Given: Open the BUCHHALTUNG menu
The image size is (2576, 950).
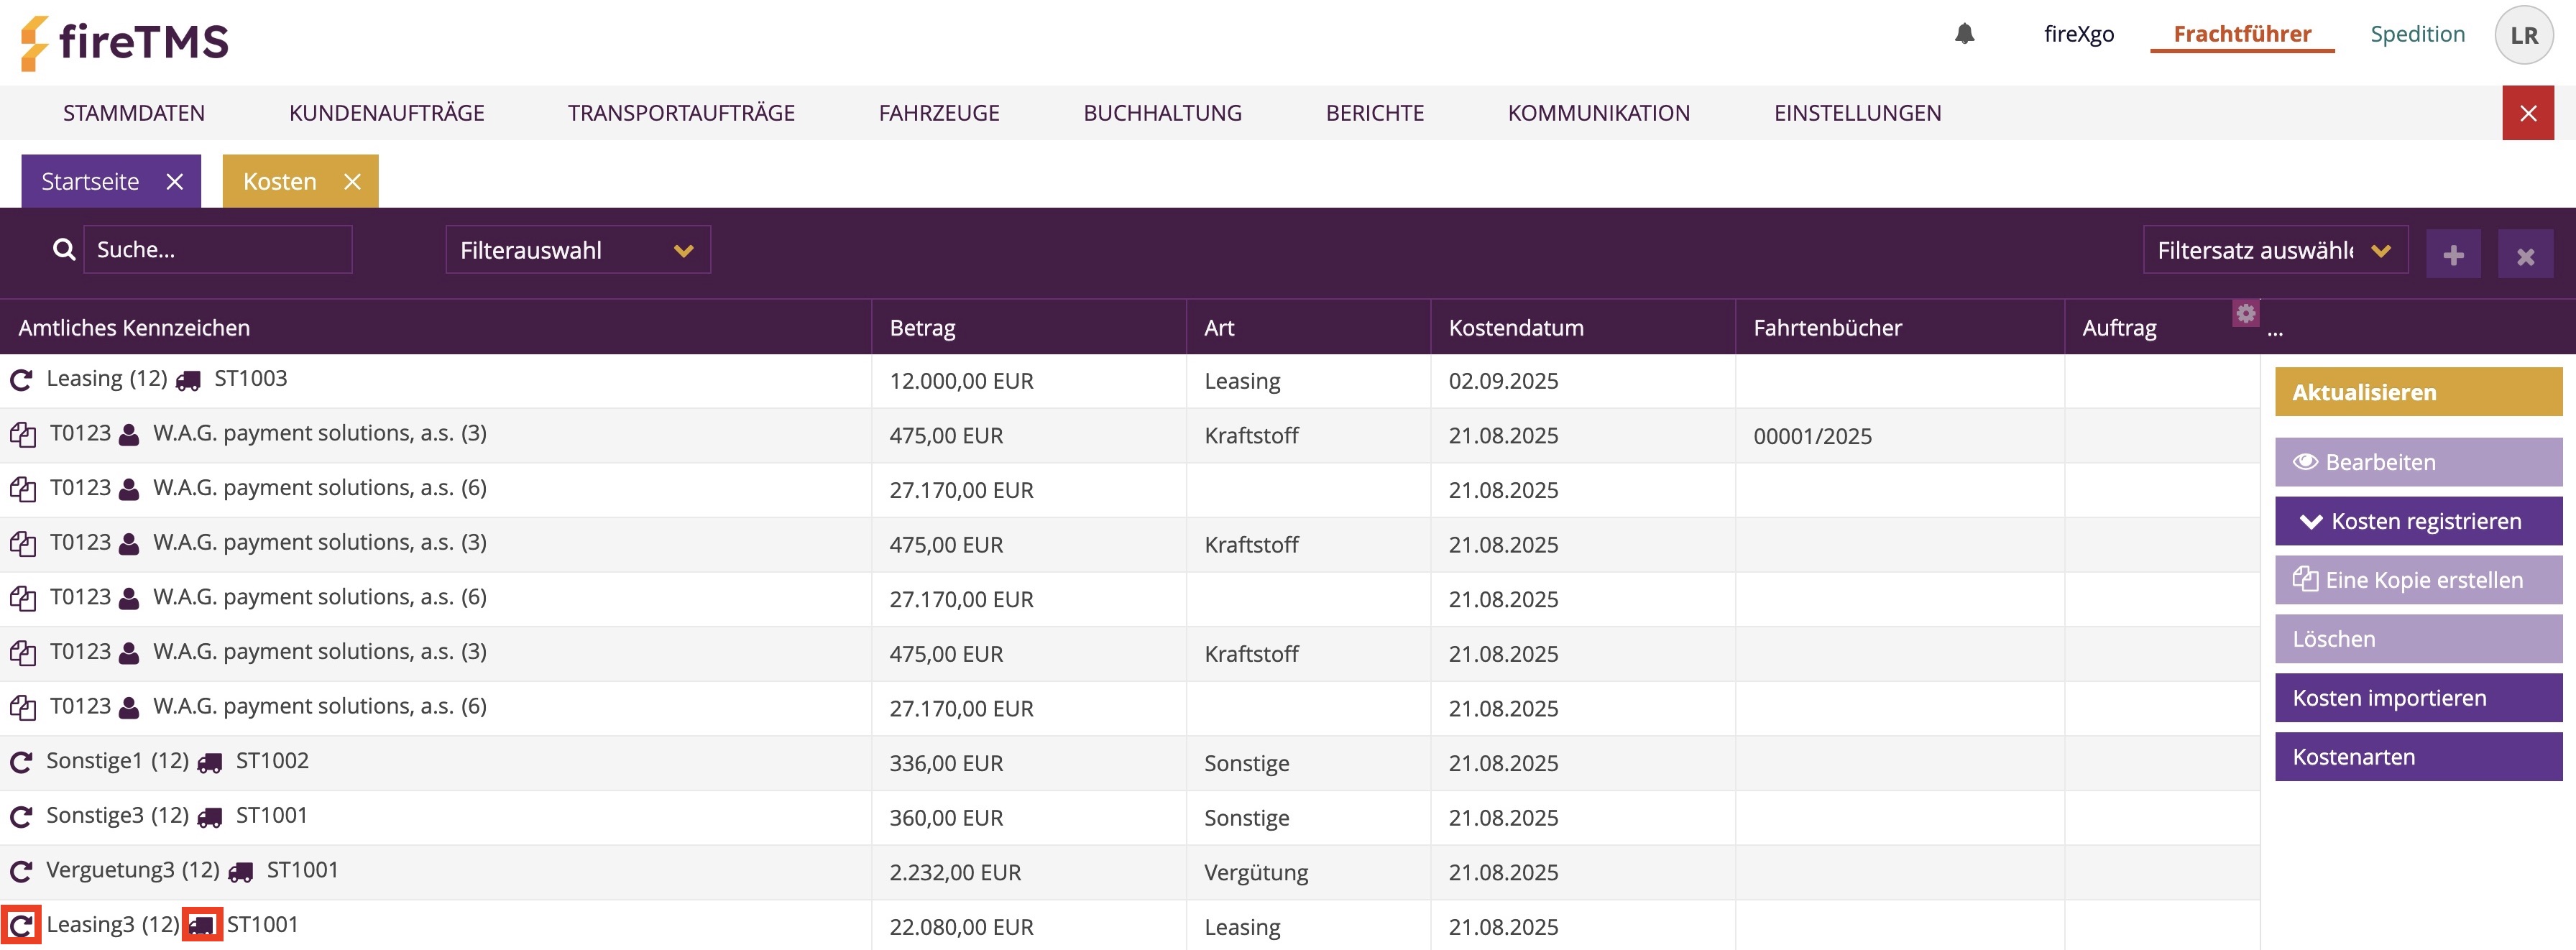Looking at the screenshot, I should click(x=1162, y=113).
